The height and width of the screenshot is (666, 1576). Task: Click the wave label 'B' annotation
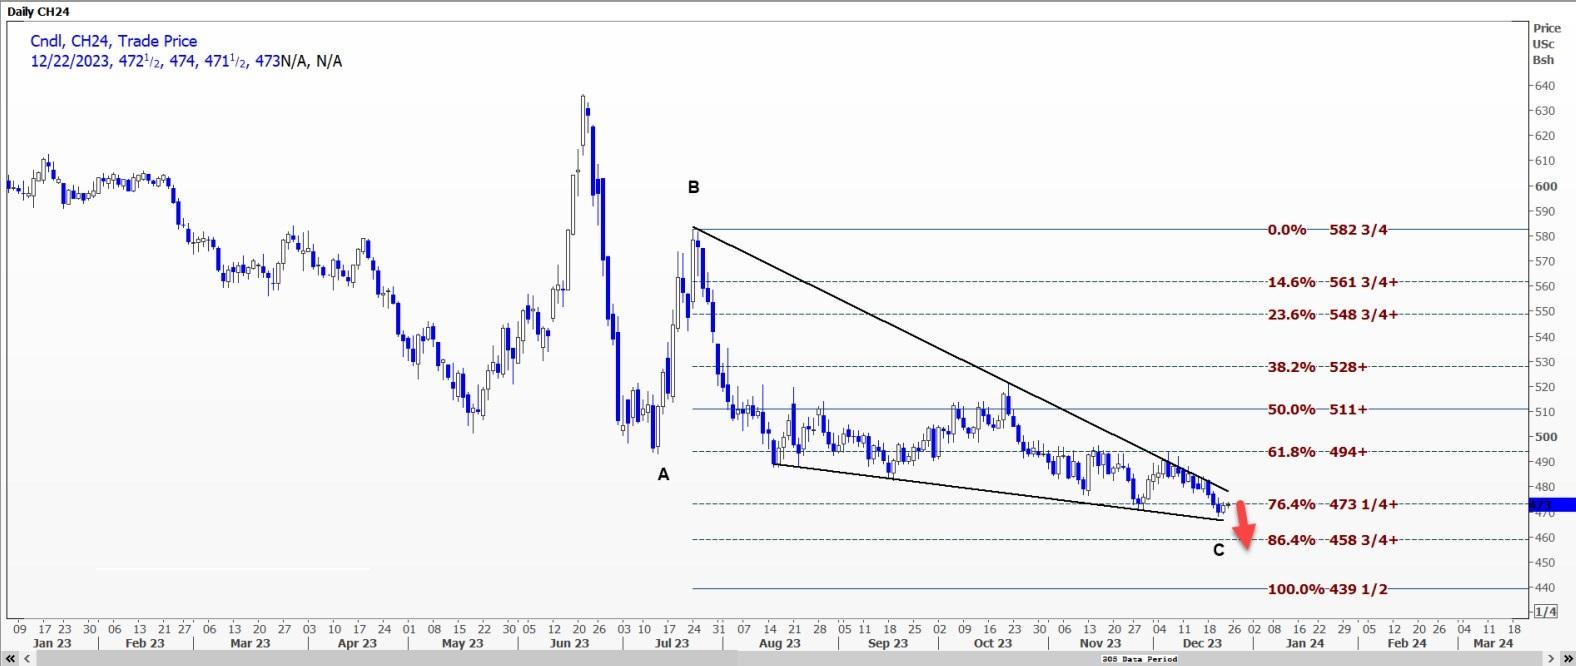pyautogui.click(x=693, y=187)
